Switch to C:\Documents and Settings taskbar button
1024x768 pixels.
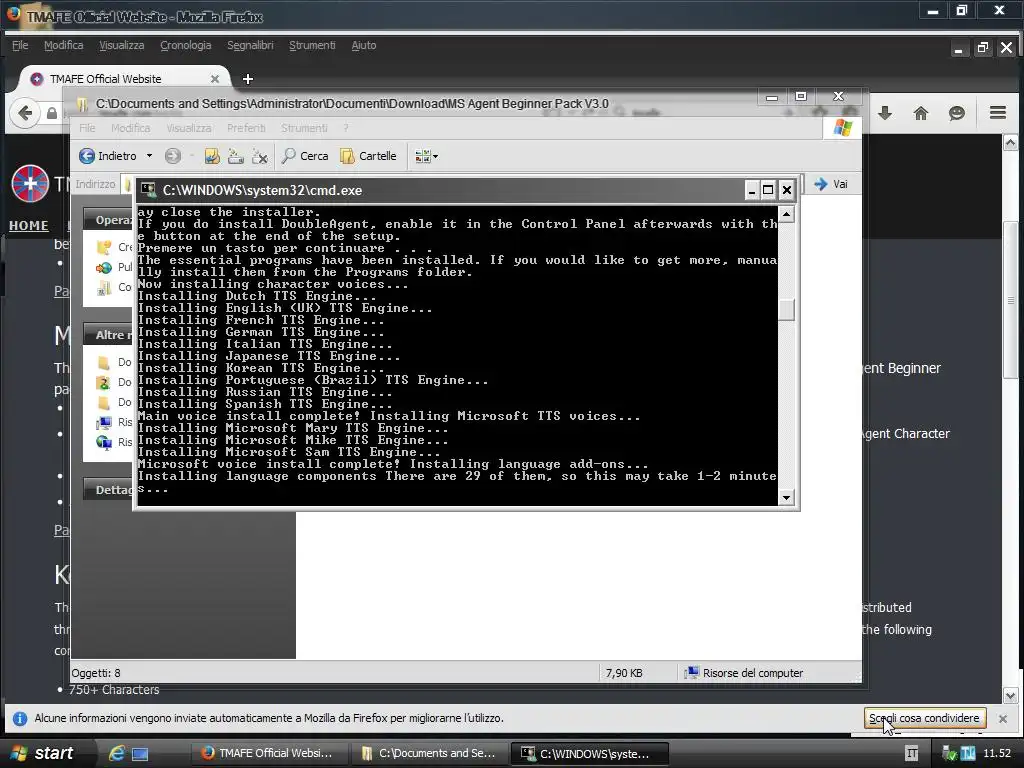coord(428,754)
